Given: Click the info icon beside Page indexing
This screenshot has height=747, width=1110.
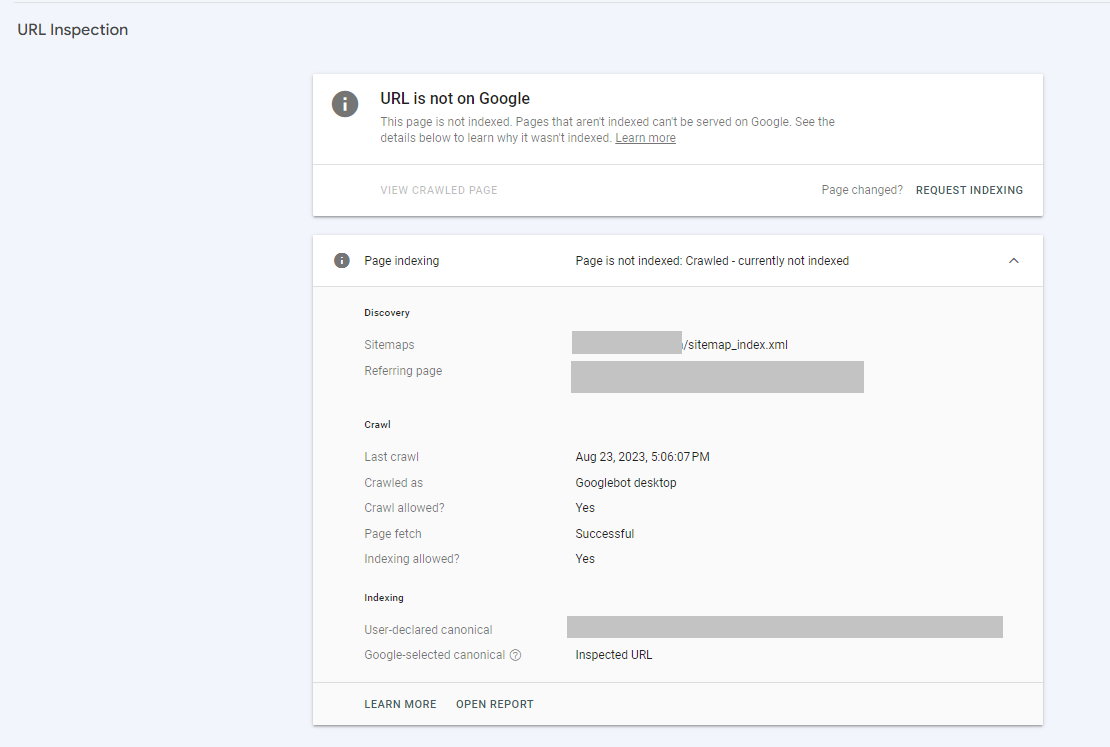Looking at the screenshot, I should tap(340, 260).
